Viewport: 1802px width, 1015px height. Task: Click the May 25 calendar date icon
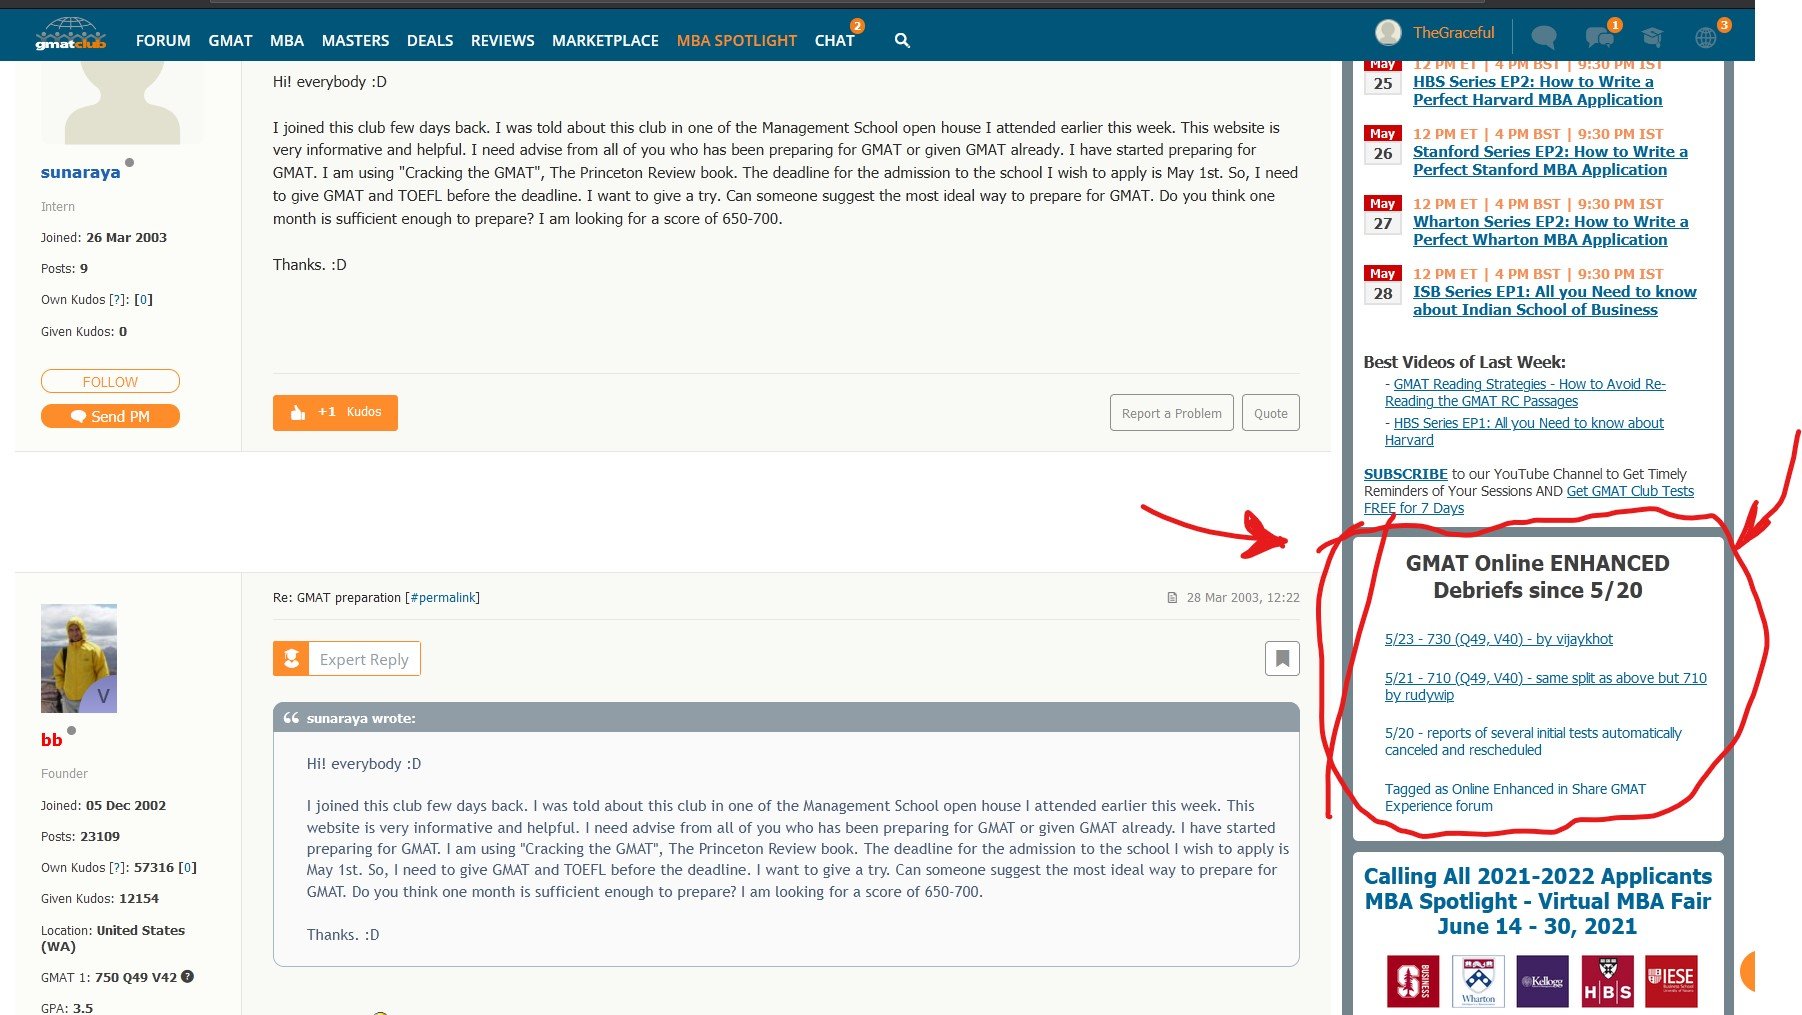pos(1383,78)
